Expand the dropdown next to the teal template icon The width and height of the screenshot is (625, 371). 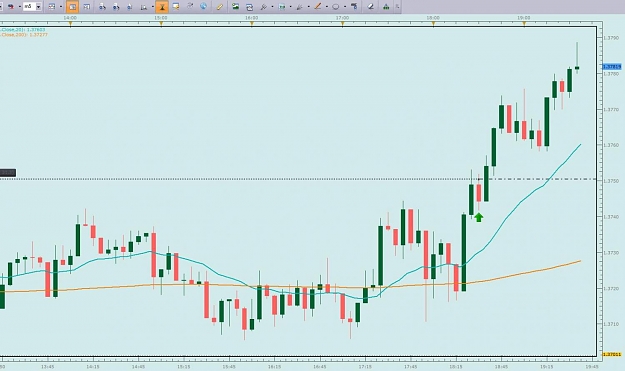[x=291, y=6]
